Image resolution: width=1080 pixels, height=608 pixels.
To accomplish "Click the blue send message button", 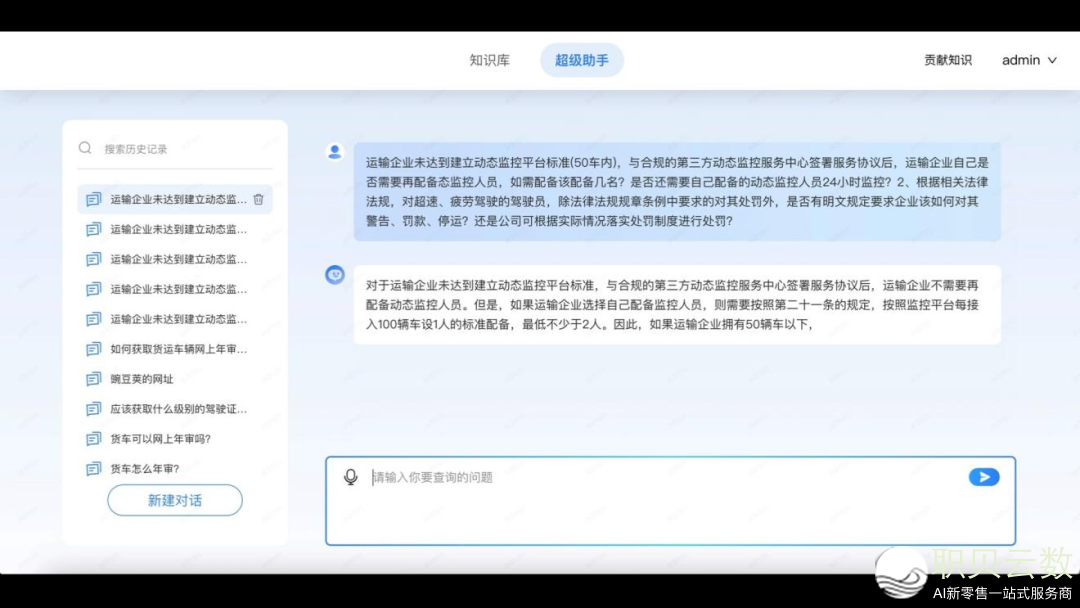I will click(984, 477).
